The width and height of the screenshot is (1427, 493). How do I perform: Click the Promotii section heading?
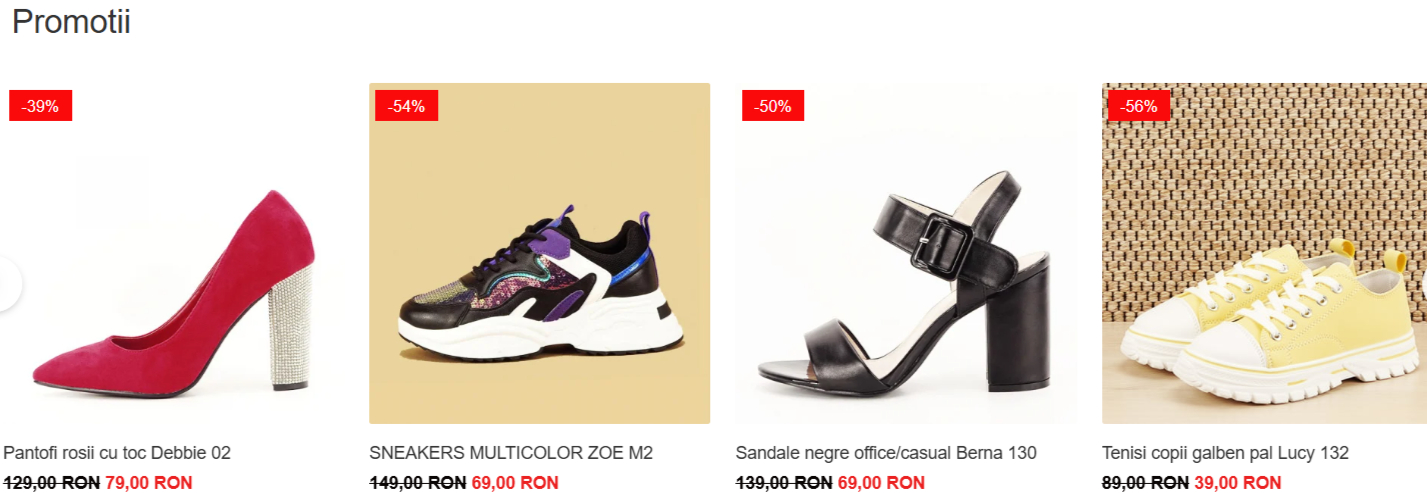click(x=71, y=22)
